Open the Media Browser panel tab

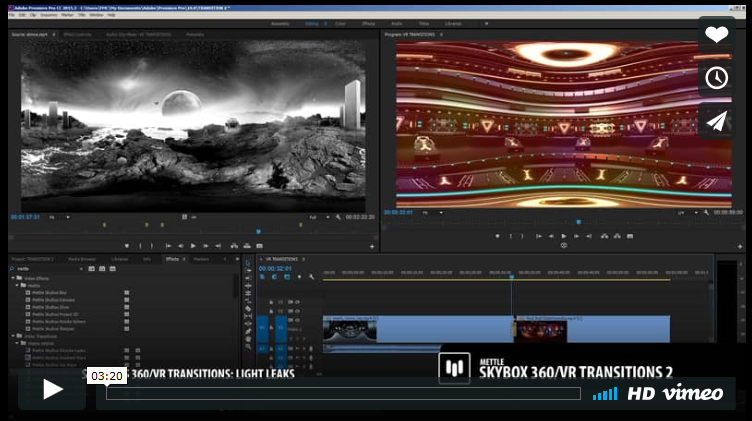(x=82, y=259)
